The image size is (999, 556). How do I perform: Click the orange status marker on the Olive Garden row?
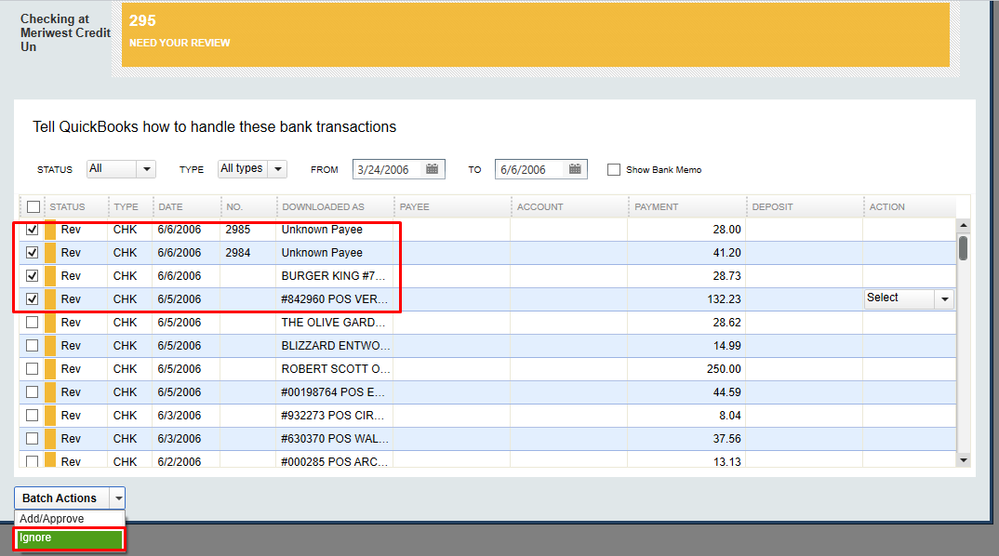[x=50, y=322]
